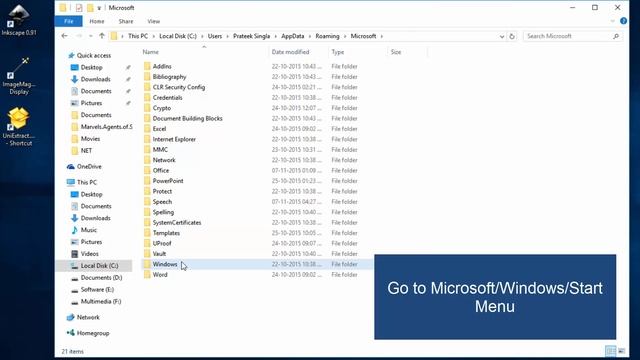Jump to Local Disk (C:) breadcrumb
The image size is (640, 360).
click(x=178, y=36)
